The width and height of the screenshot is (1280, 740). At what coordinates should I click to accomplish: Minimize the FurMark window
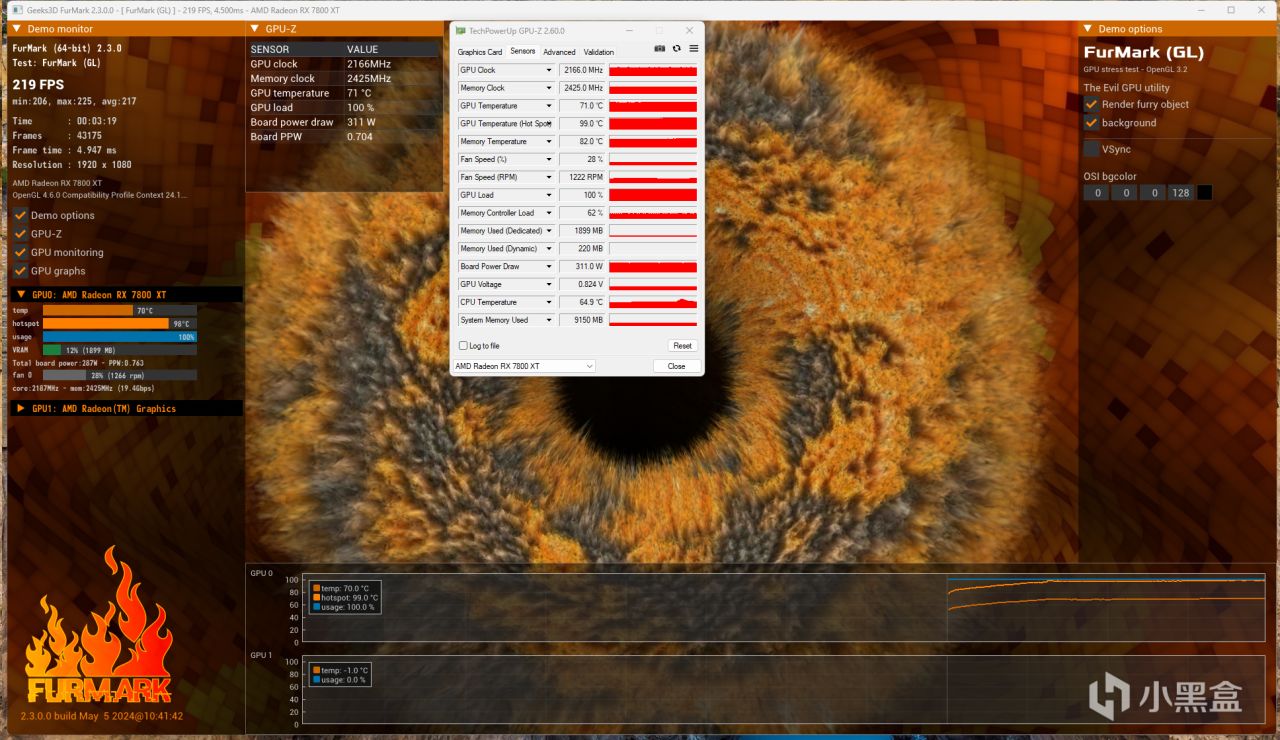point(1203,9)
